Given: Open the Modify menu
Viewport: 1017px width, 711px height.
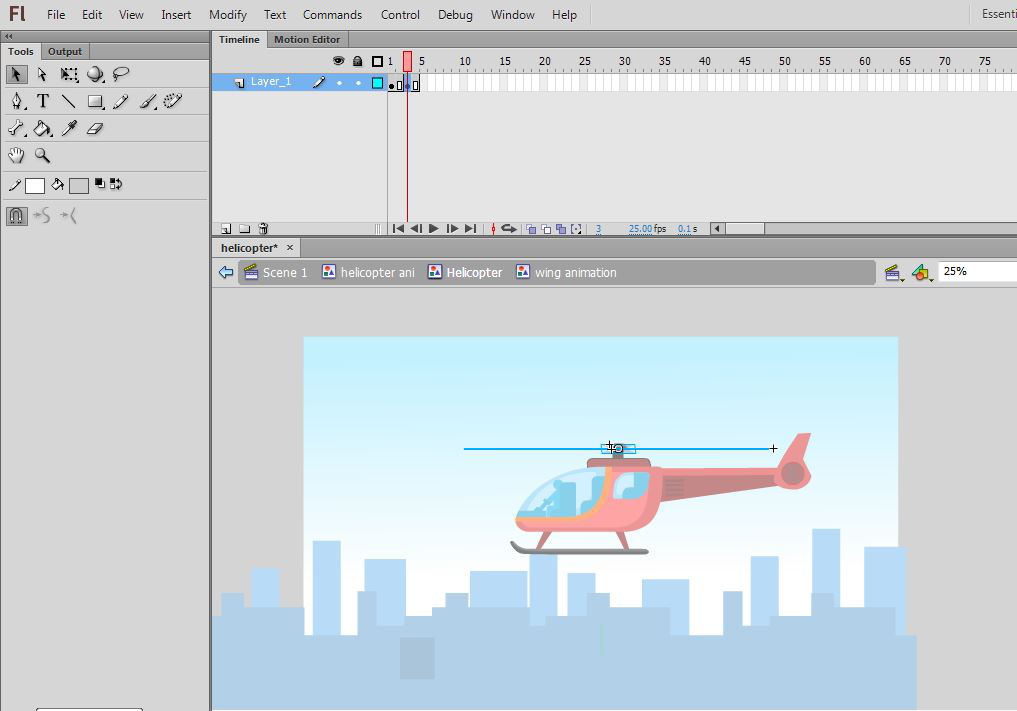Looking at the screenshot, I should pyautogui.click(x=228, y=15).
